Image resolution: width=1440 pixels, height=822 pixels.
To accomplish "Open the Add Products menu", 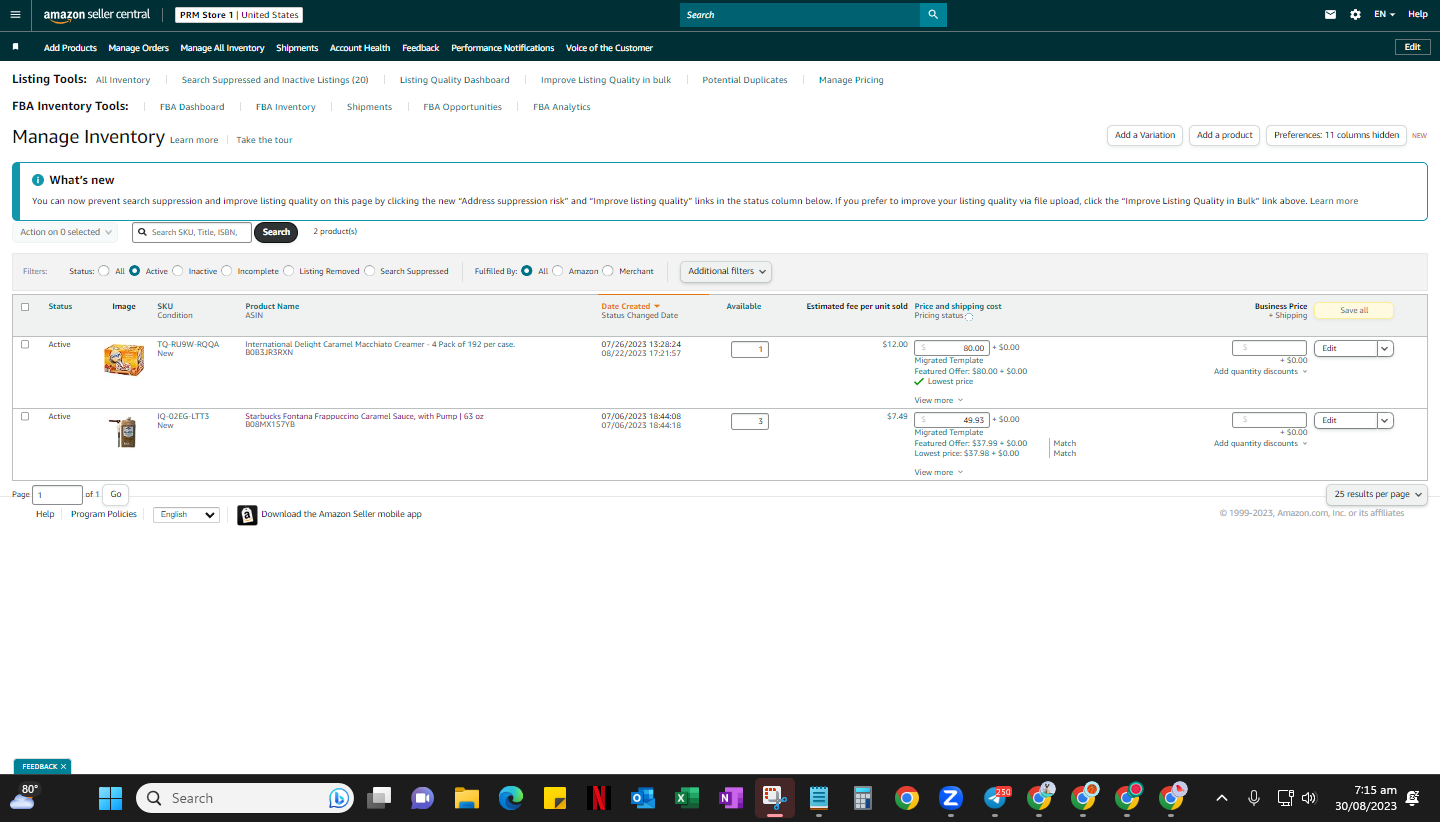I will pyautogui.click(x=70, y=48).
